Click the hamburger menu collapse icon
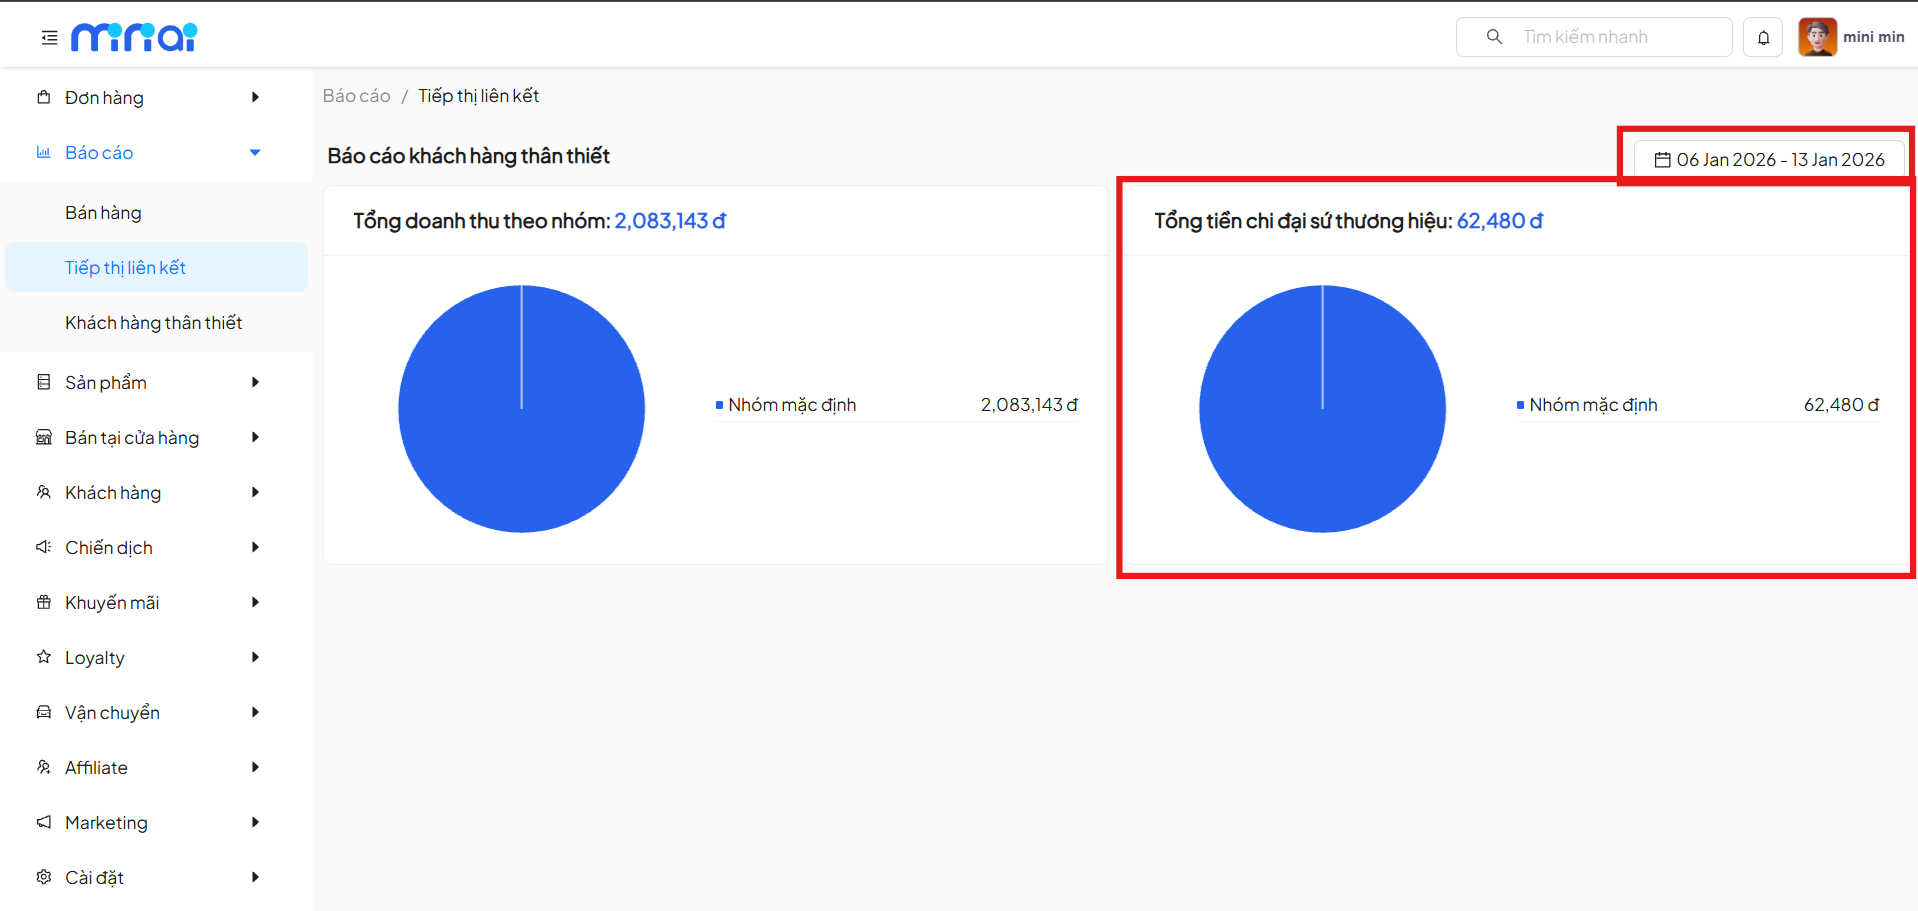 click(x=49, y=38)
